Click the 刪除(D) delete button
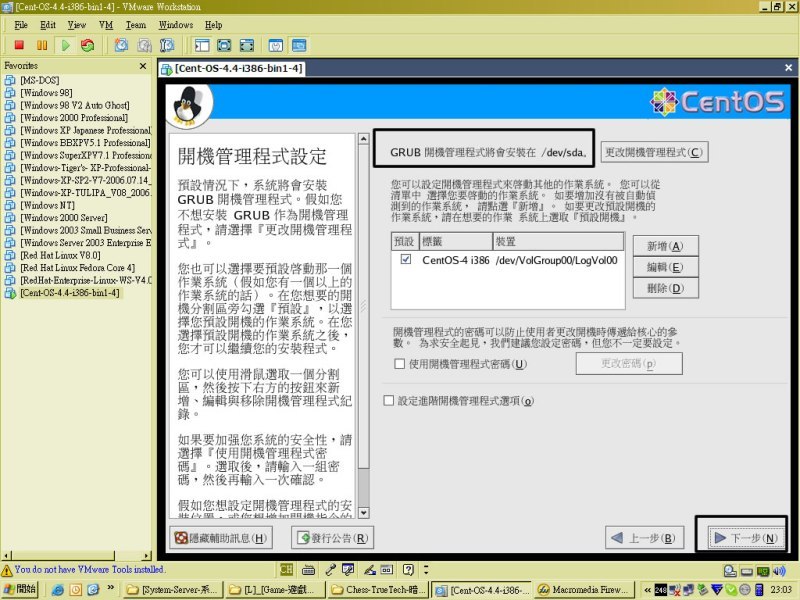 coord(665,288)
